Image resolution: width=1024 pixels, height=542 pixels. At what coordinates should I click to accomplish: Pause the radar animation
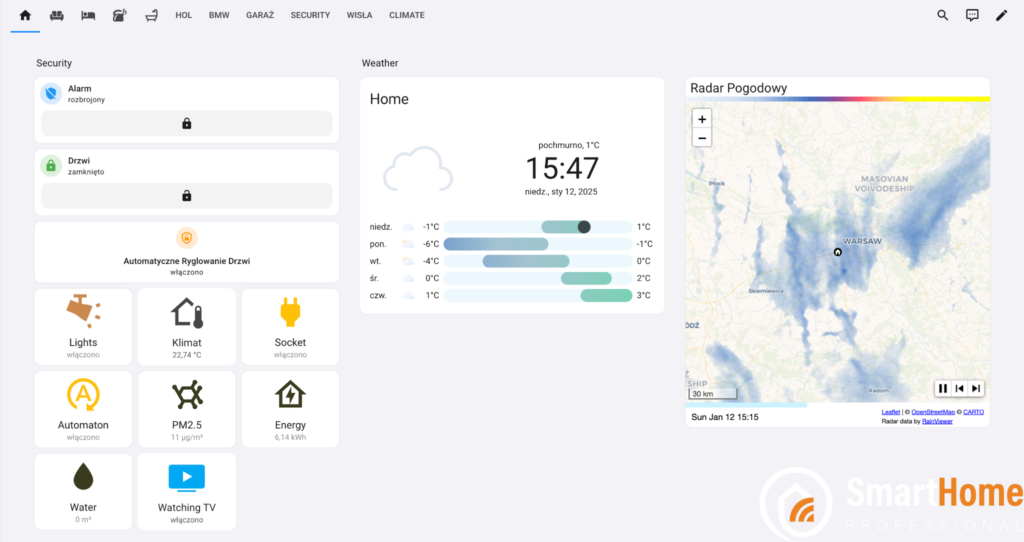942,388
